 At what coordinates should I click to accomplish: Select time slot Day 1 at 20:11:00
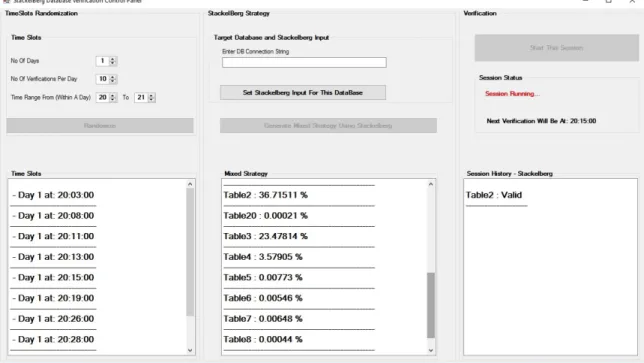53,236
